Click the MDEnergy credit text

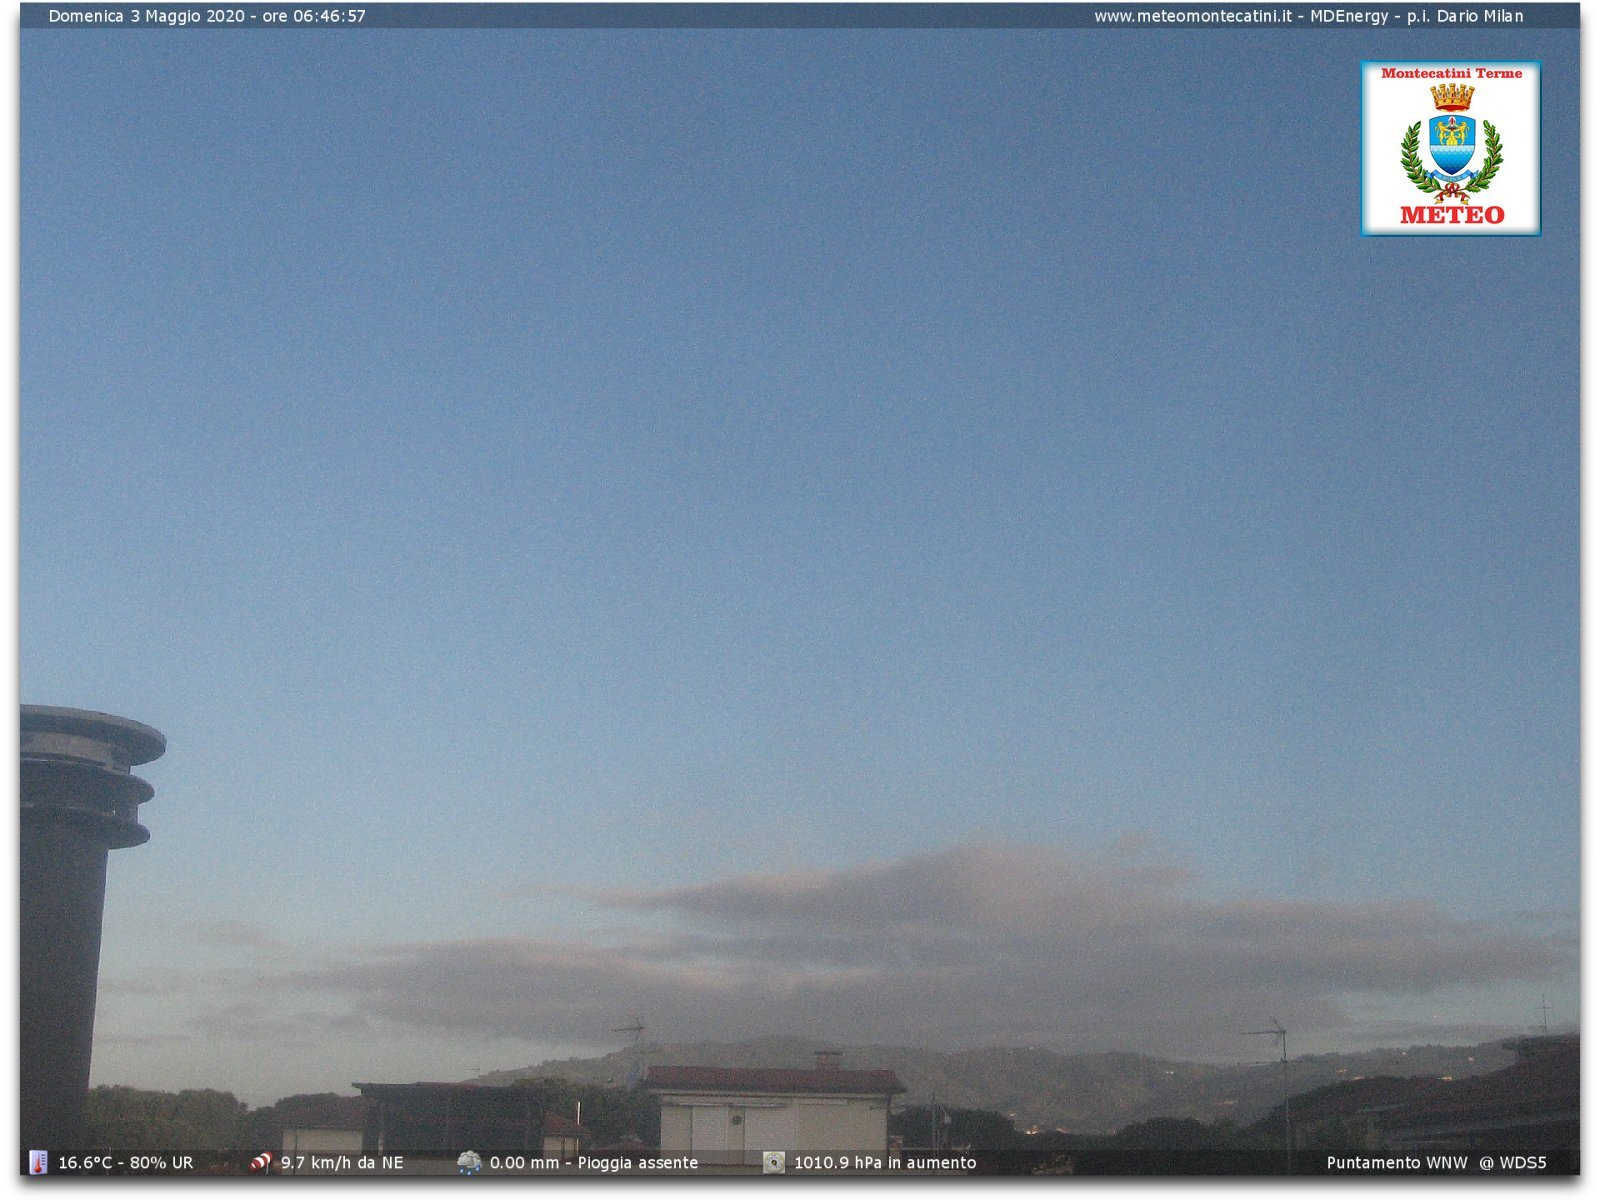coord(1349,16)
